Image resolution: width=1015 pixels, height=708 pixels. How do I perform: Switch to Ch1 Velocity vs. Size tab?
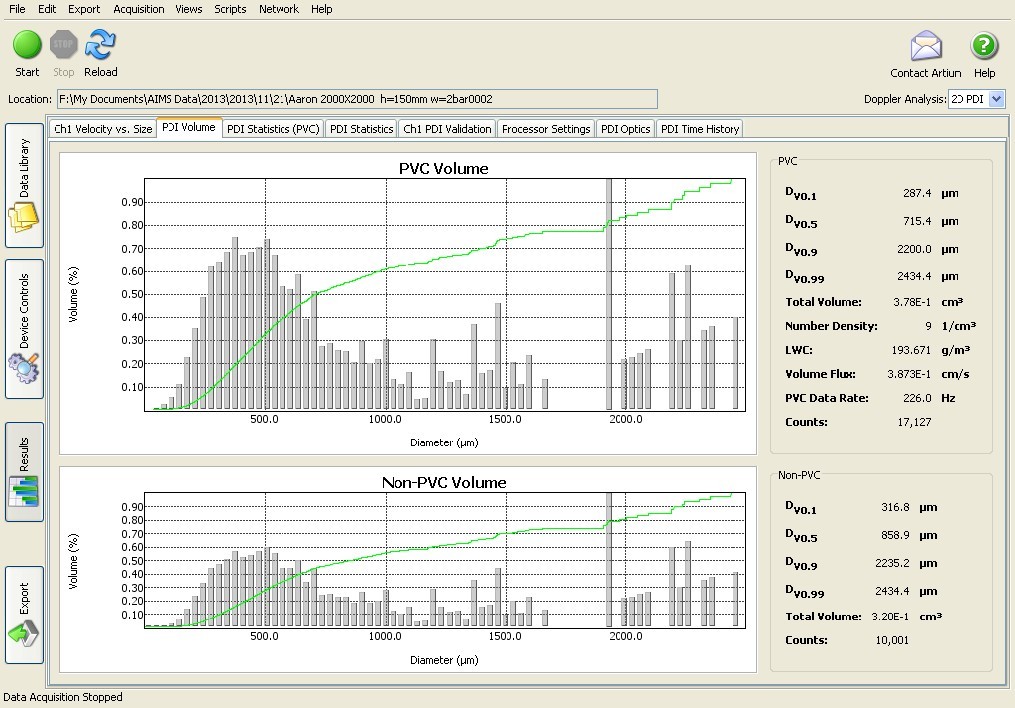pyautogui.click(x=103, y=129)
